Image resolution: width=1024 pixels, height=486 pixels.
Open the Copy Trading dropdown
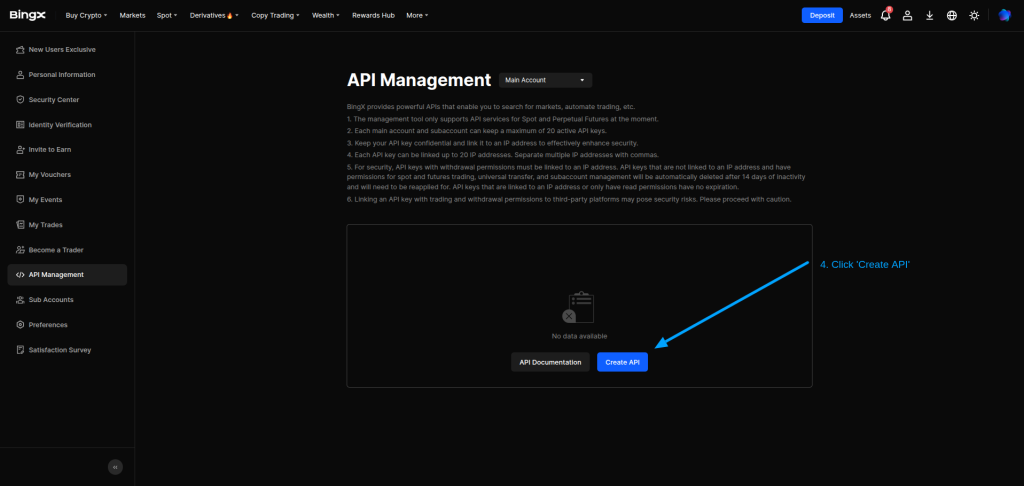pos(275,16)
